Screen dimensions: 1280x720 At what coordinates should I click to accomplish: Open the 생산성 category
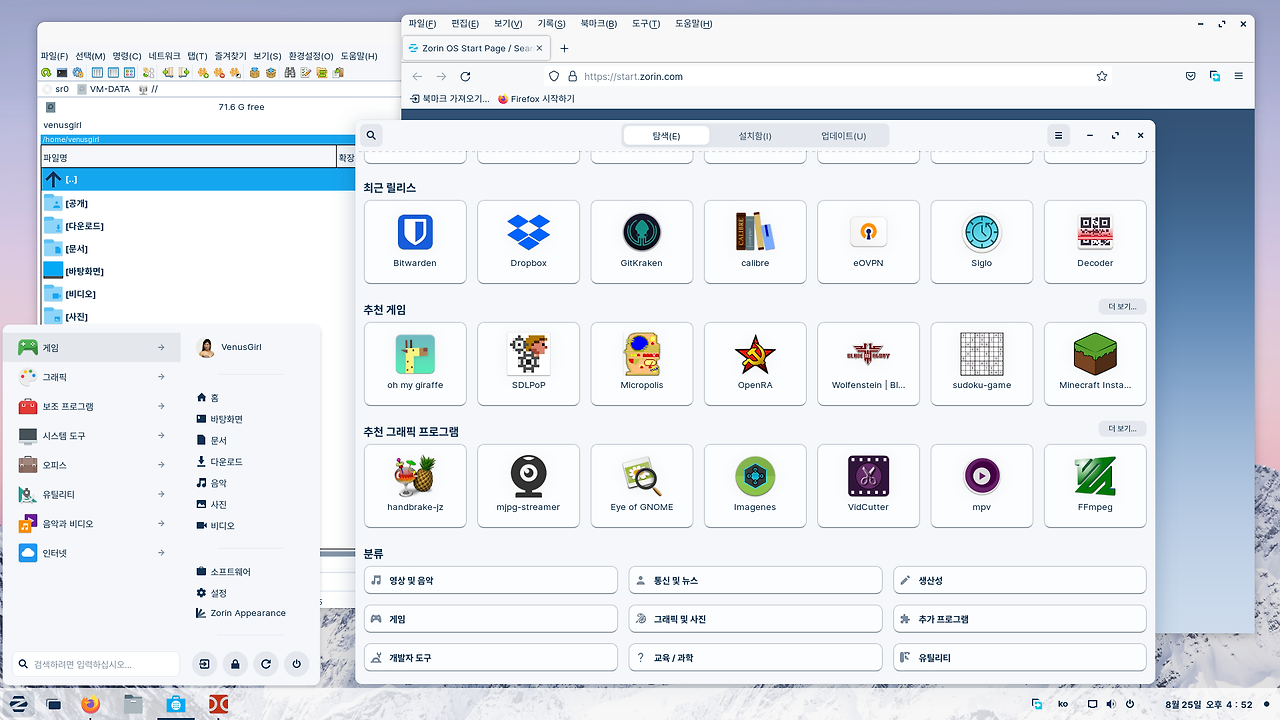pyautogui.click(x=1019, y=580)
